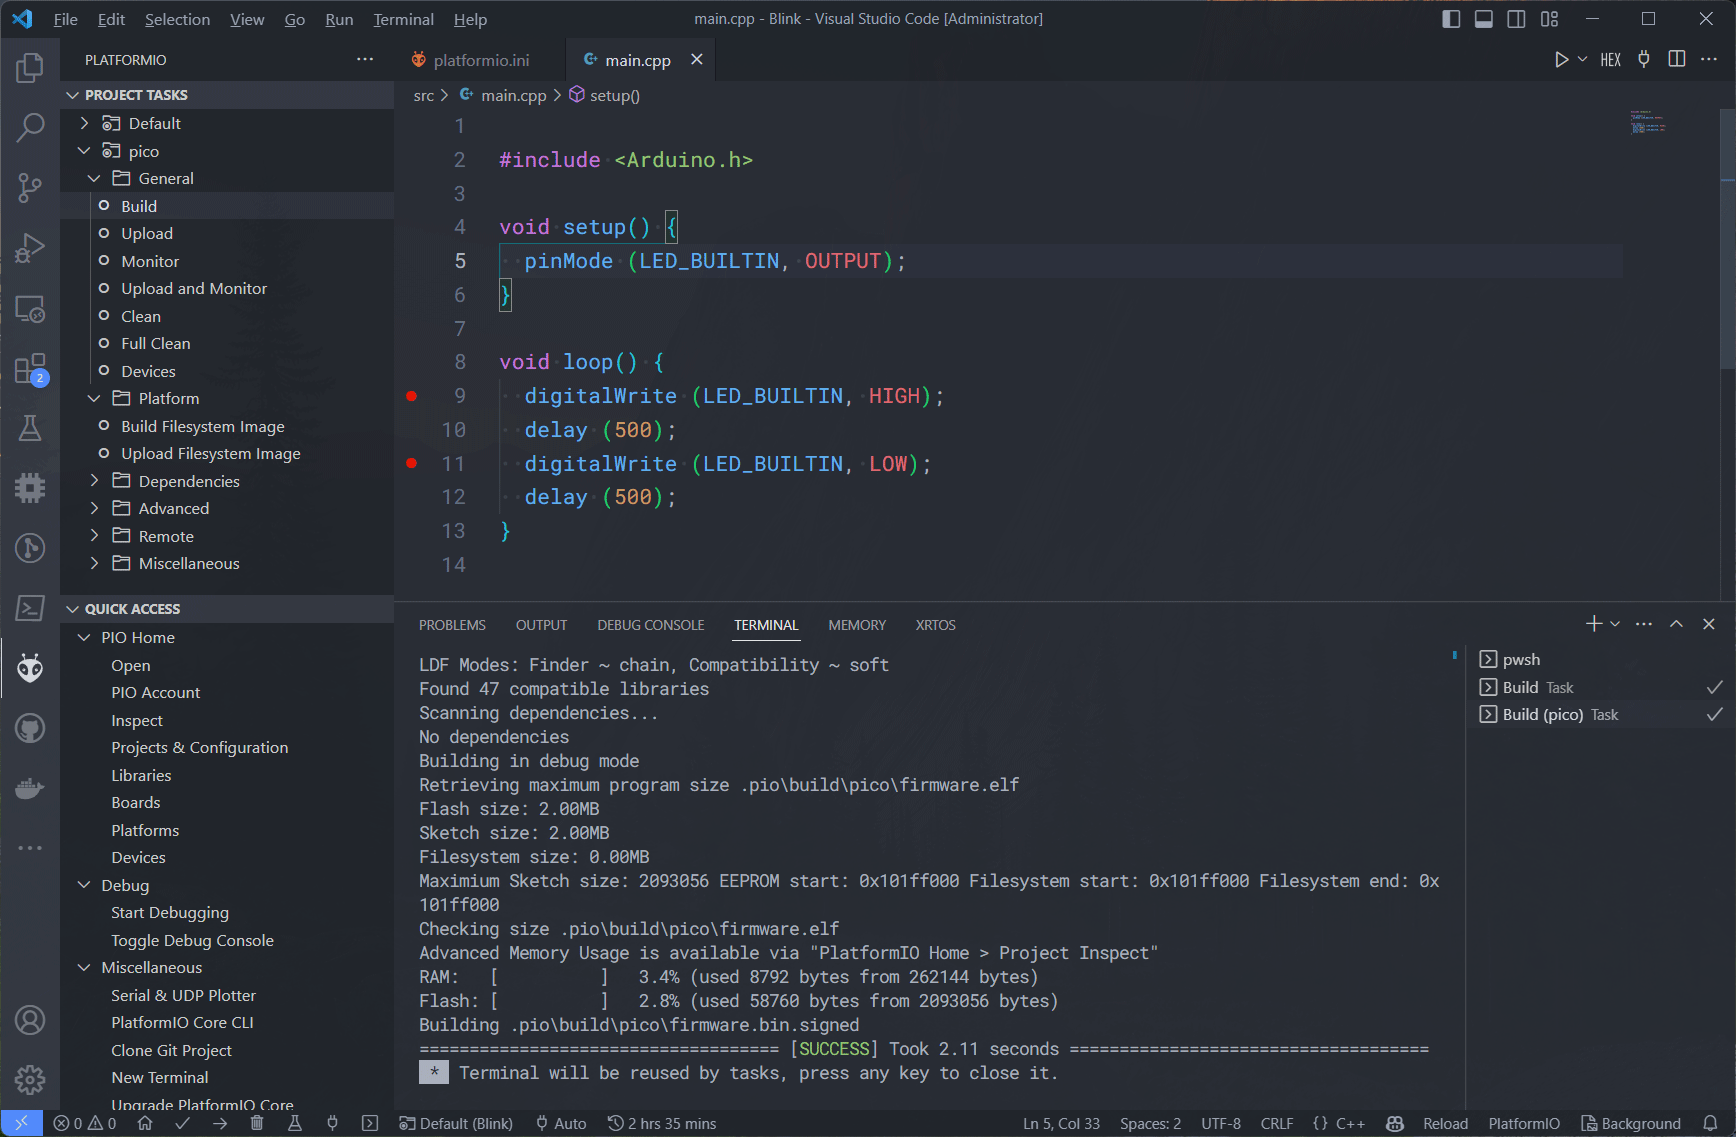Open the Selection menu
Image resolution: width=1736 pixels, height=1137 pixels.
[x=177, y=19]
